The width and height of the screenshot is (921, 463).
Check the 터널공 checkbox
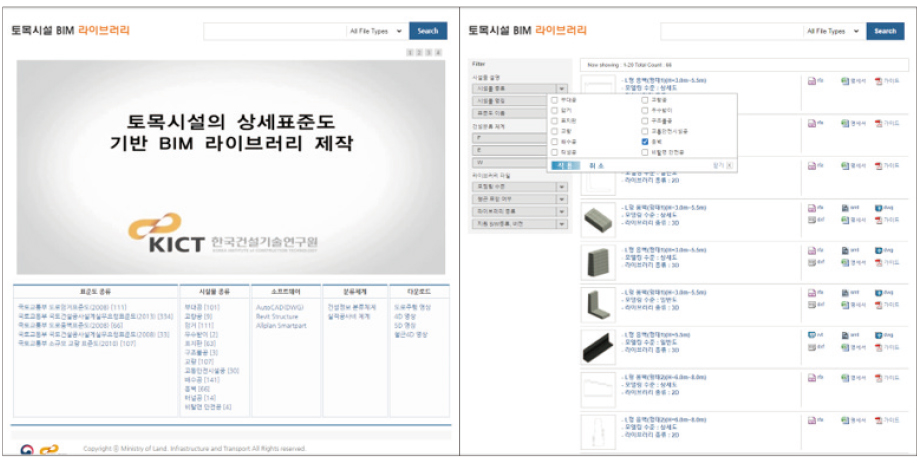(554, 152)
